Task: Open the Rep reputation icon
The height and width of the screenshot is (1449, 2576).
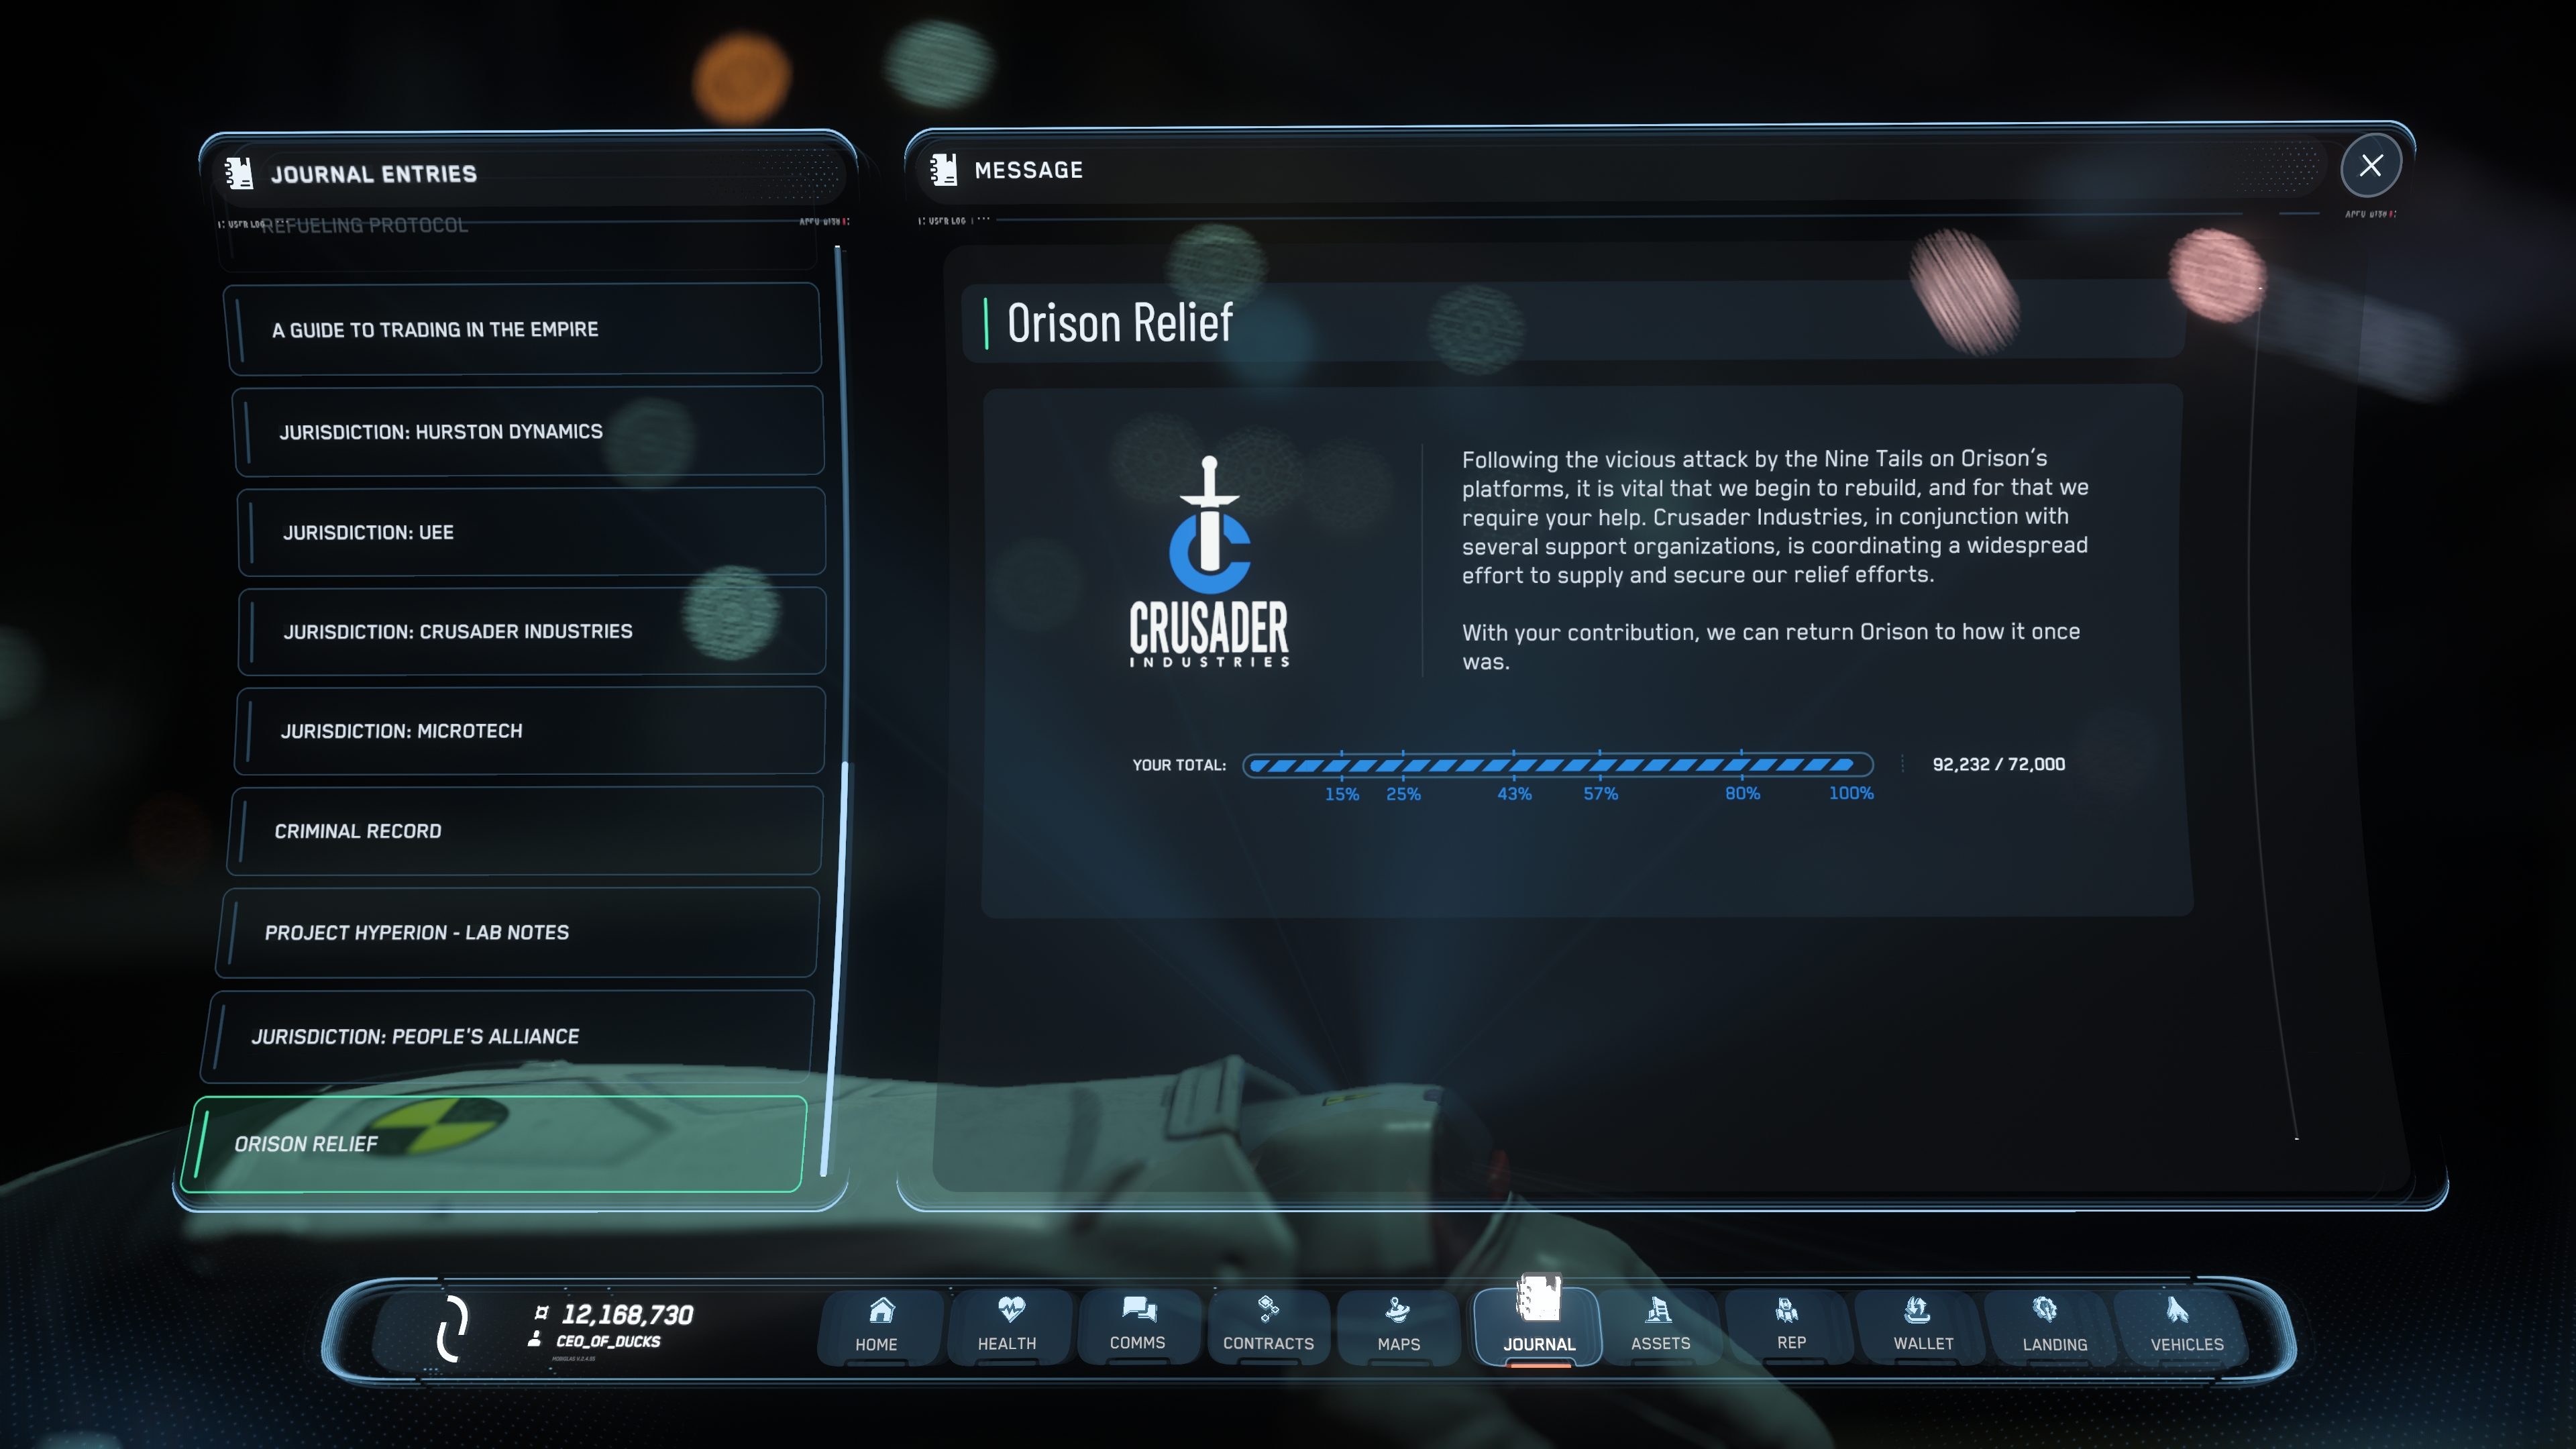Action: pyautogui.click(x=1787, y=1309)
